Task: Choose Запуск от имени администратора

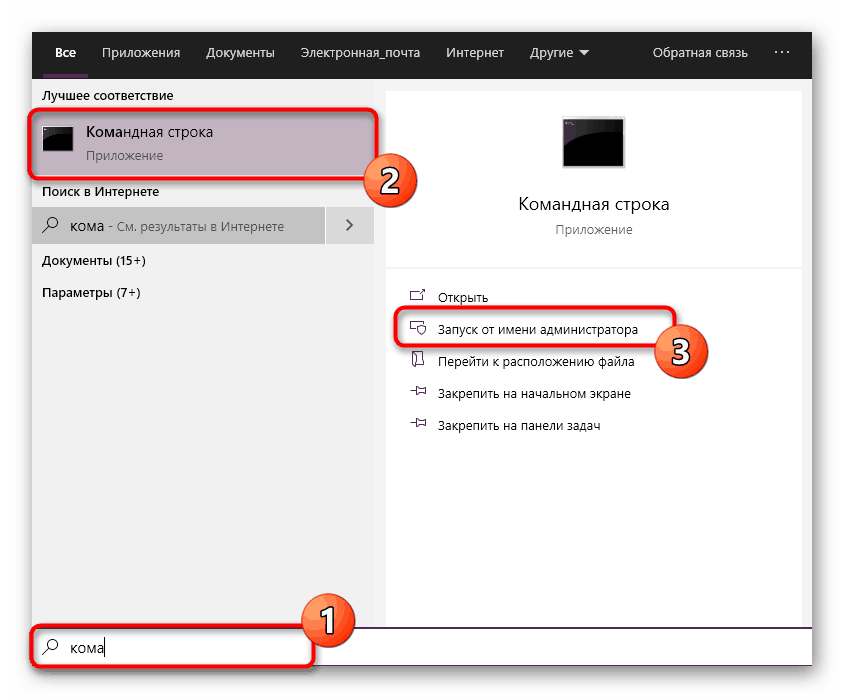Action: [537, 329]
